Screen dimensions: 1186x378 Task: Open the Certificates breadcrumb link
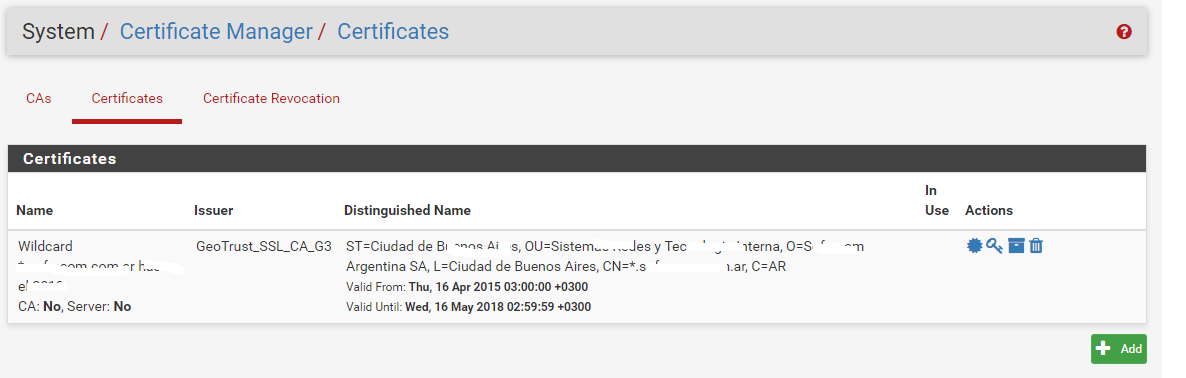(393, 32)
